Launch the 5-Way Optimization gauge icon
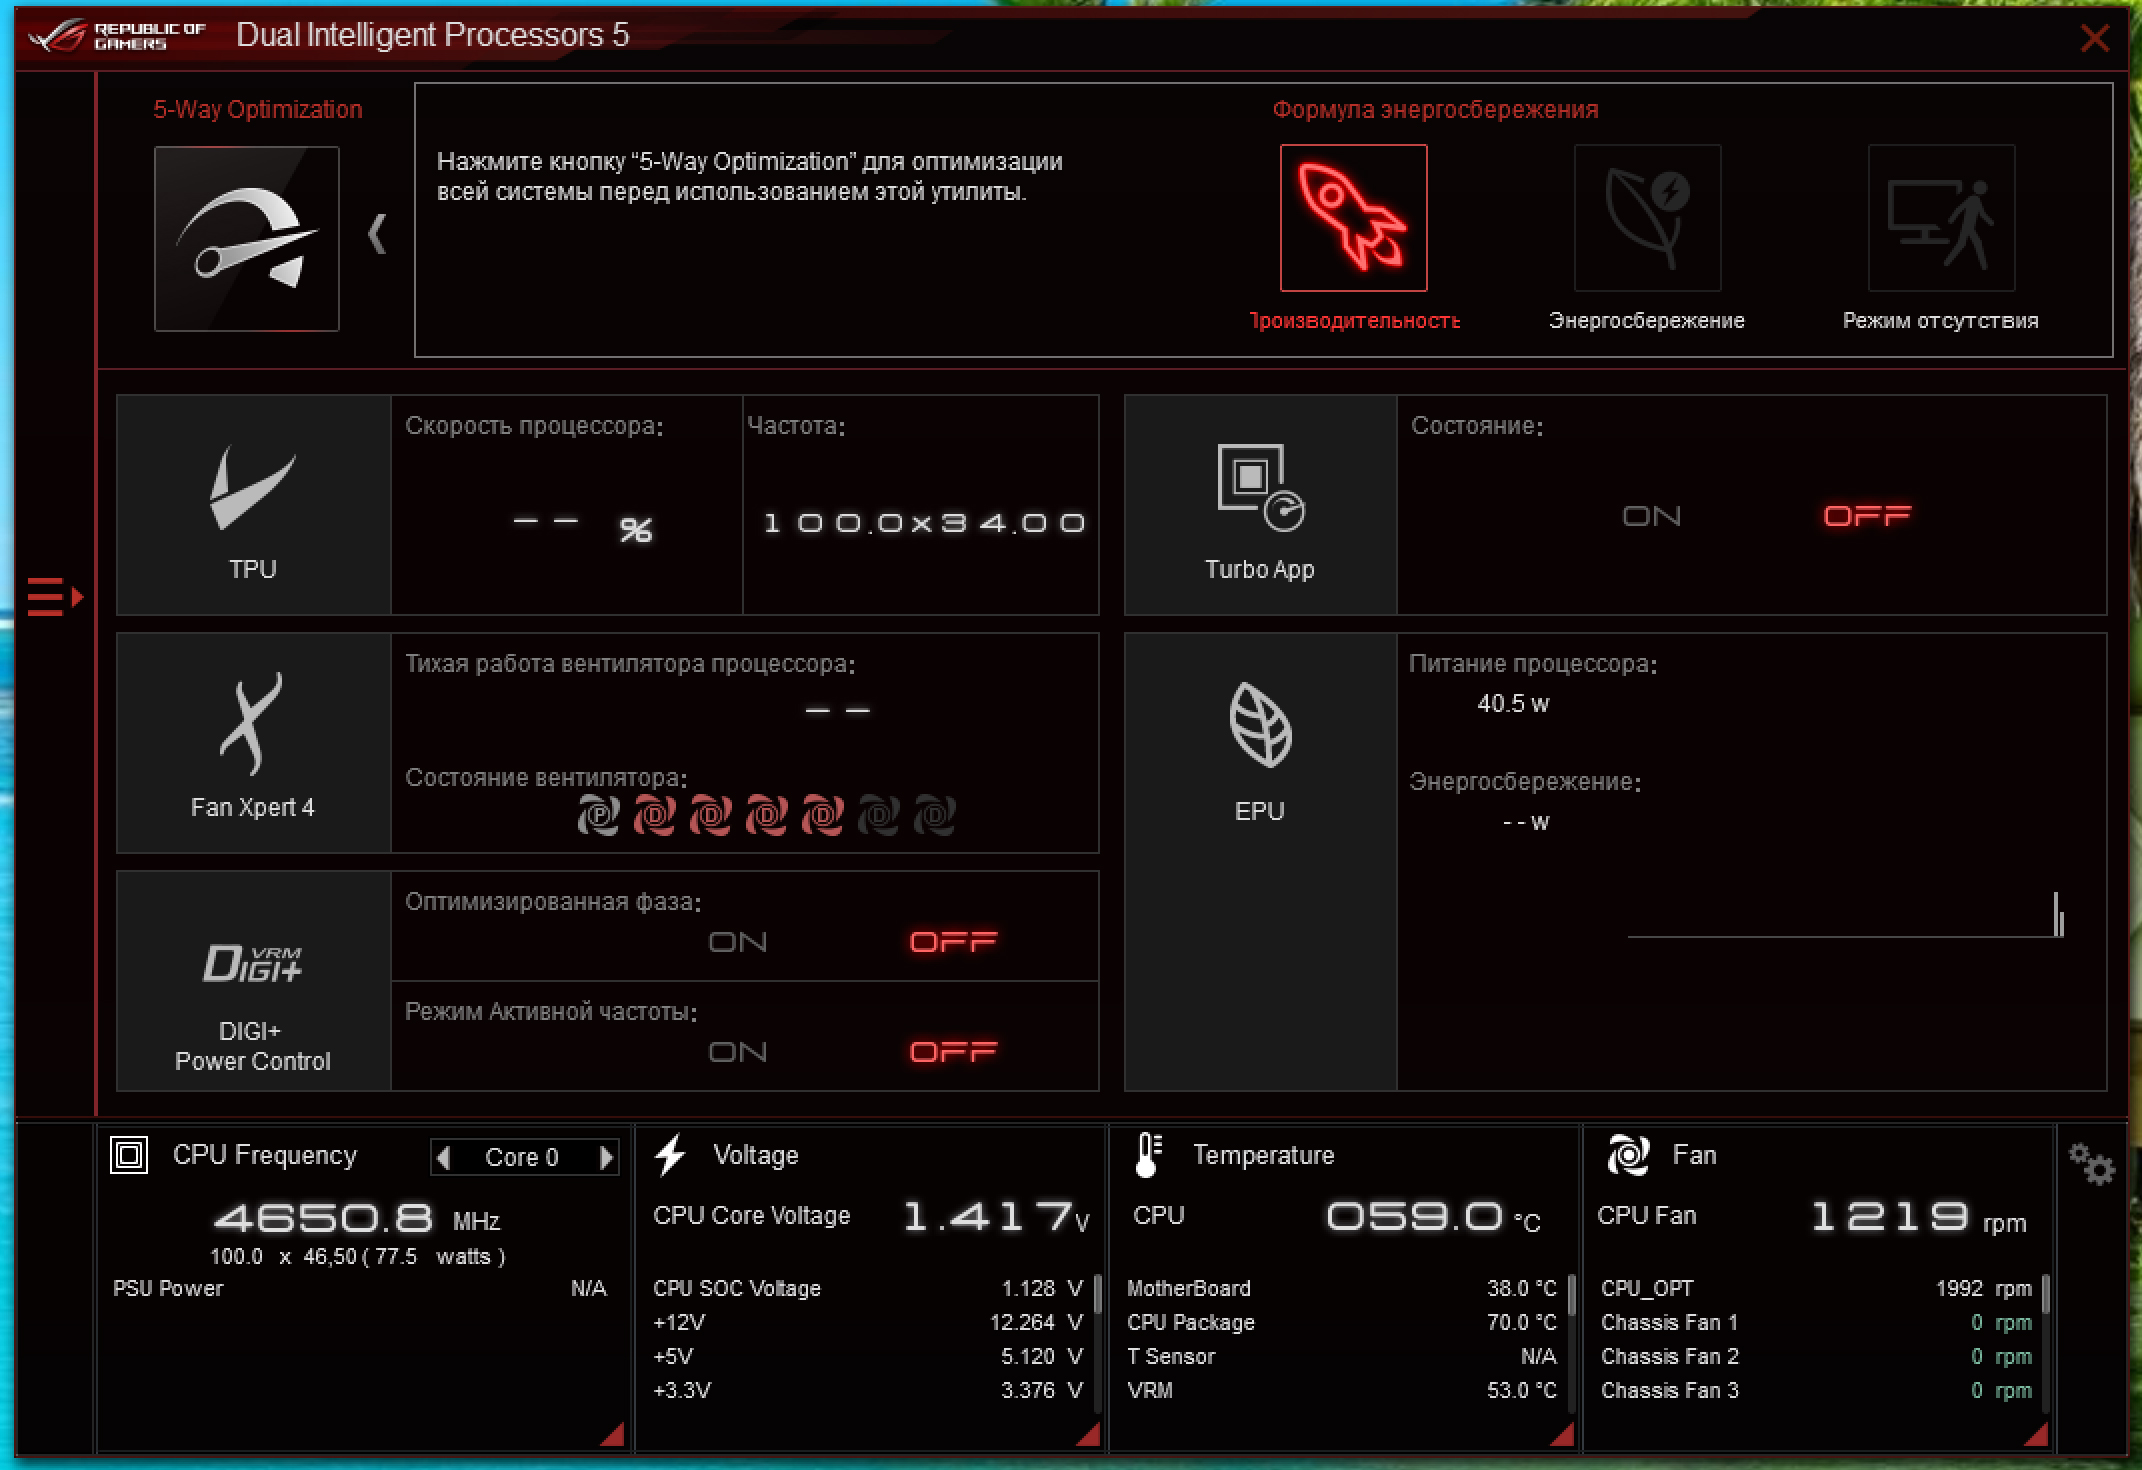 click(x=247, y=239)
